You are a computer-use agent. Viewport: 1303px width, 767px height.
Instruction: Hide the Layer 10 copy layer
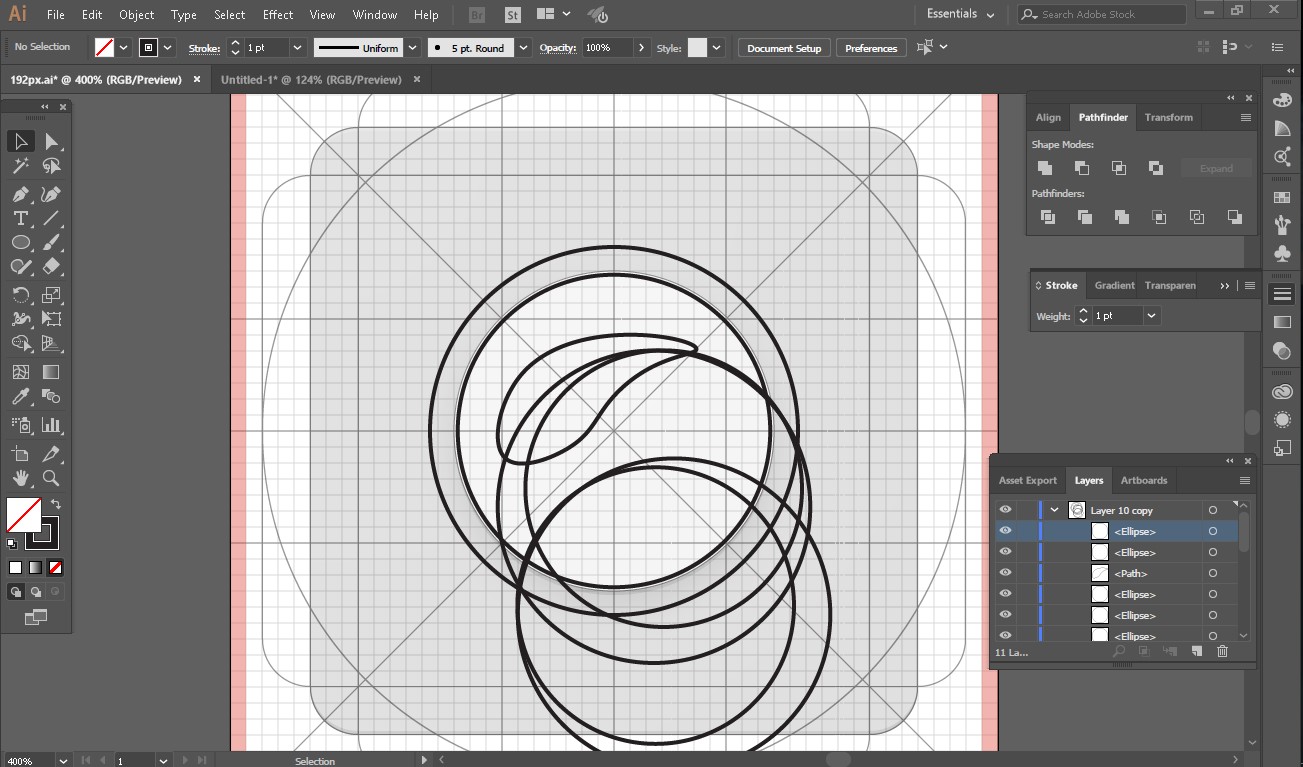tap(1005, 510)
